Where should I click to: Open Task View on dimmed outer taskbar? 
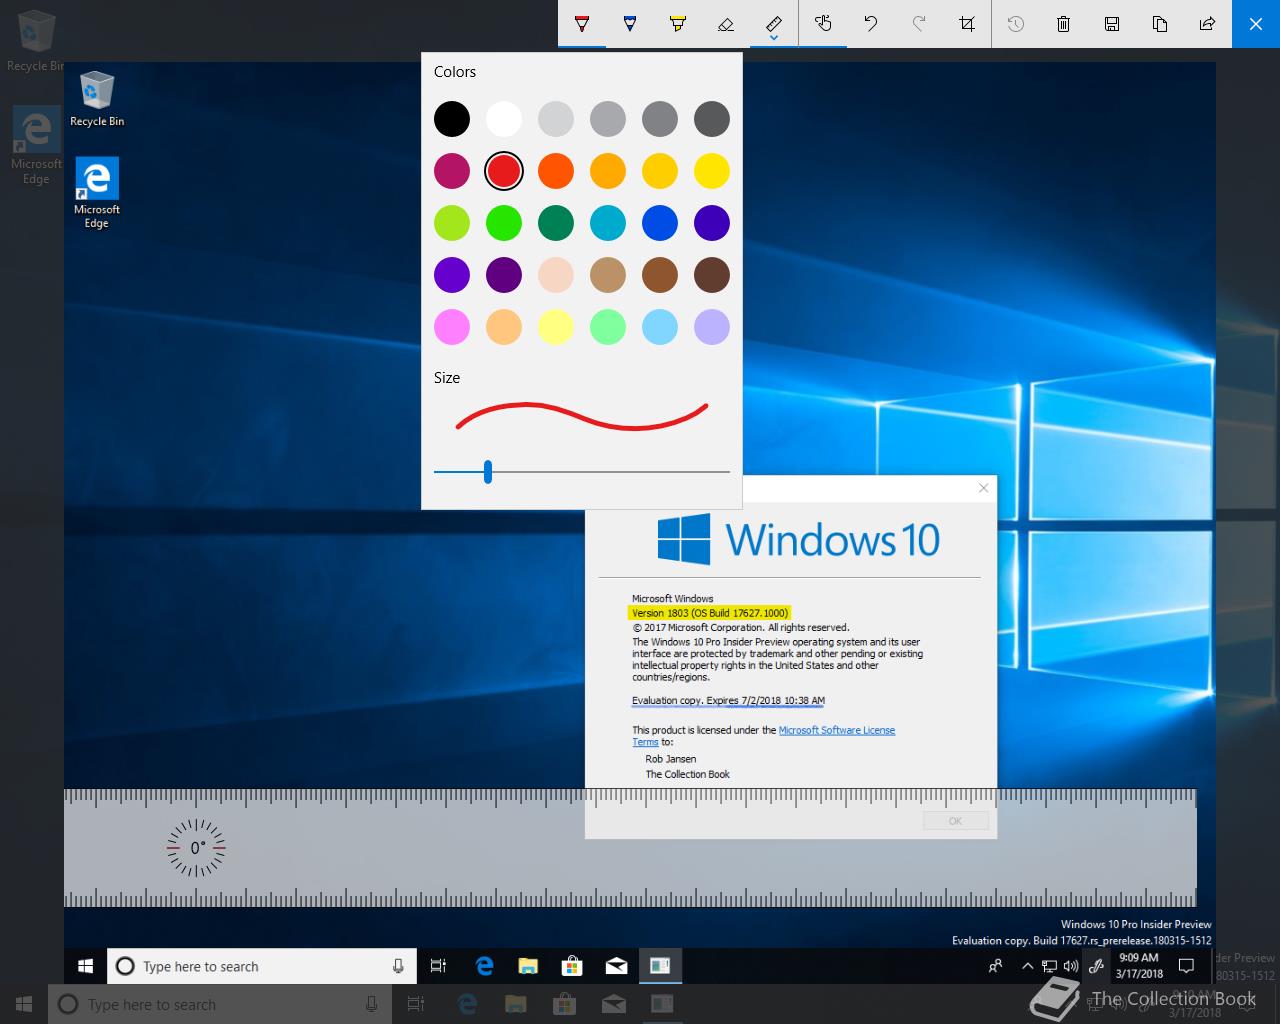pyautogui.click(x=415, y=1004)
